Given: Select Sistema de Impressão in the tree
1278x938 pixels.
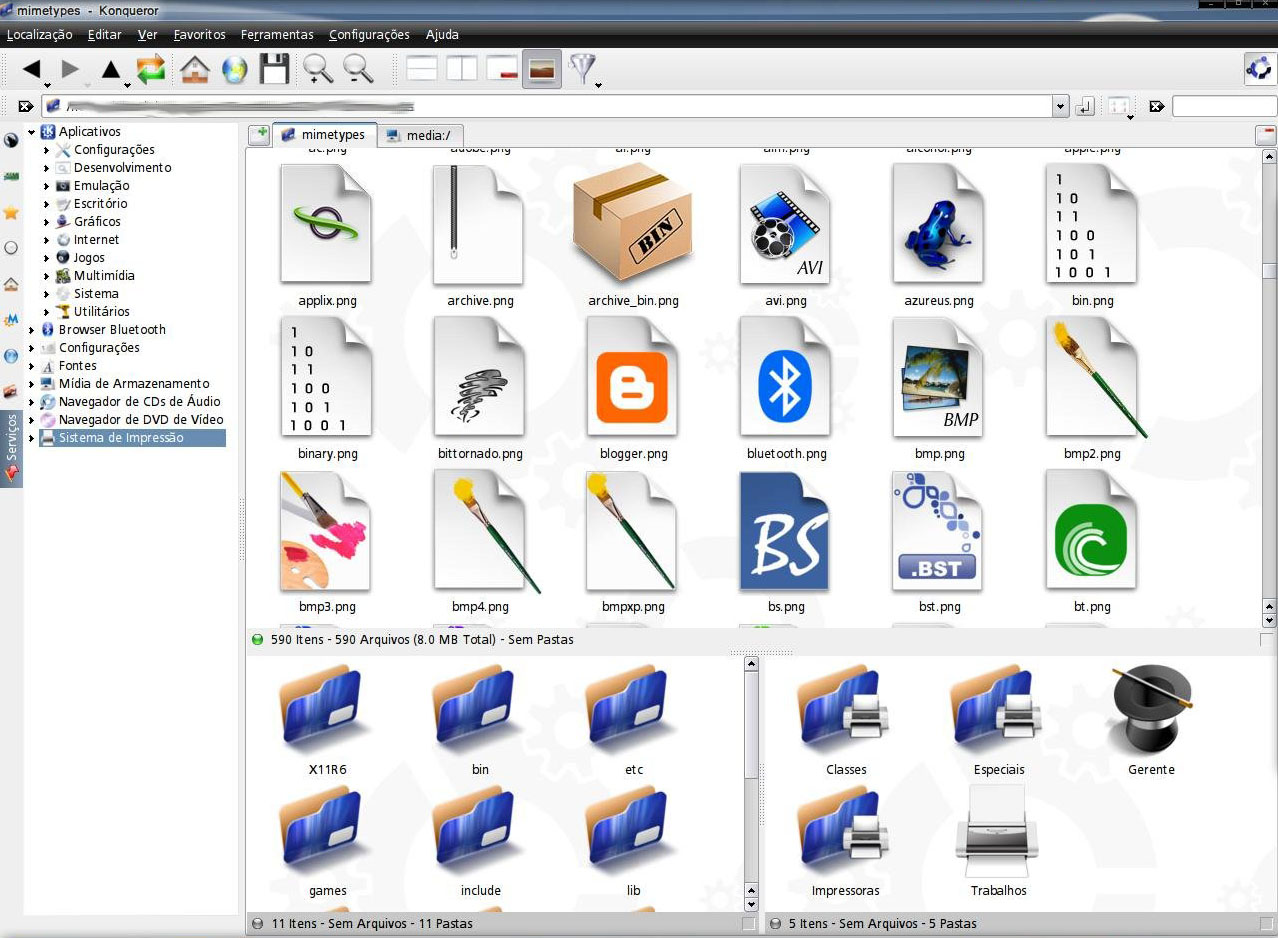Looking at the screenshot, I should pos(132,438).
